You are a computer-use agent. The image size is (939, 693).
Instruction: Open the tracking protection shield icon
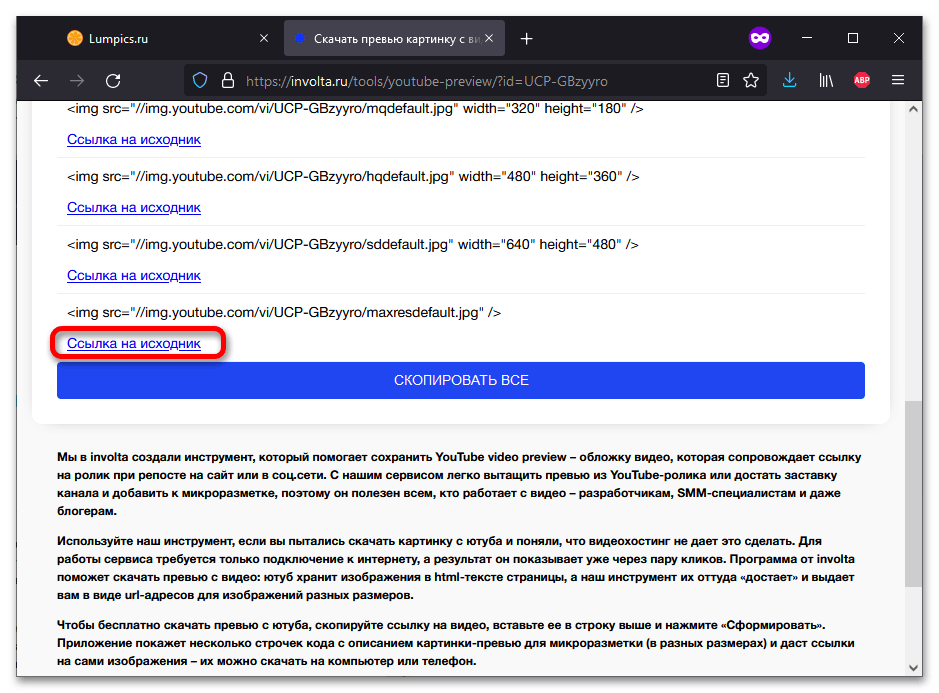pyautogui.click(x=200, y=80)
